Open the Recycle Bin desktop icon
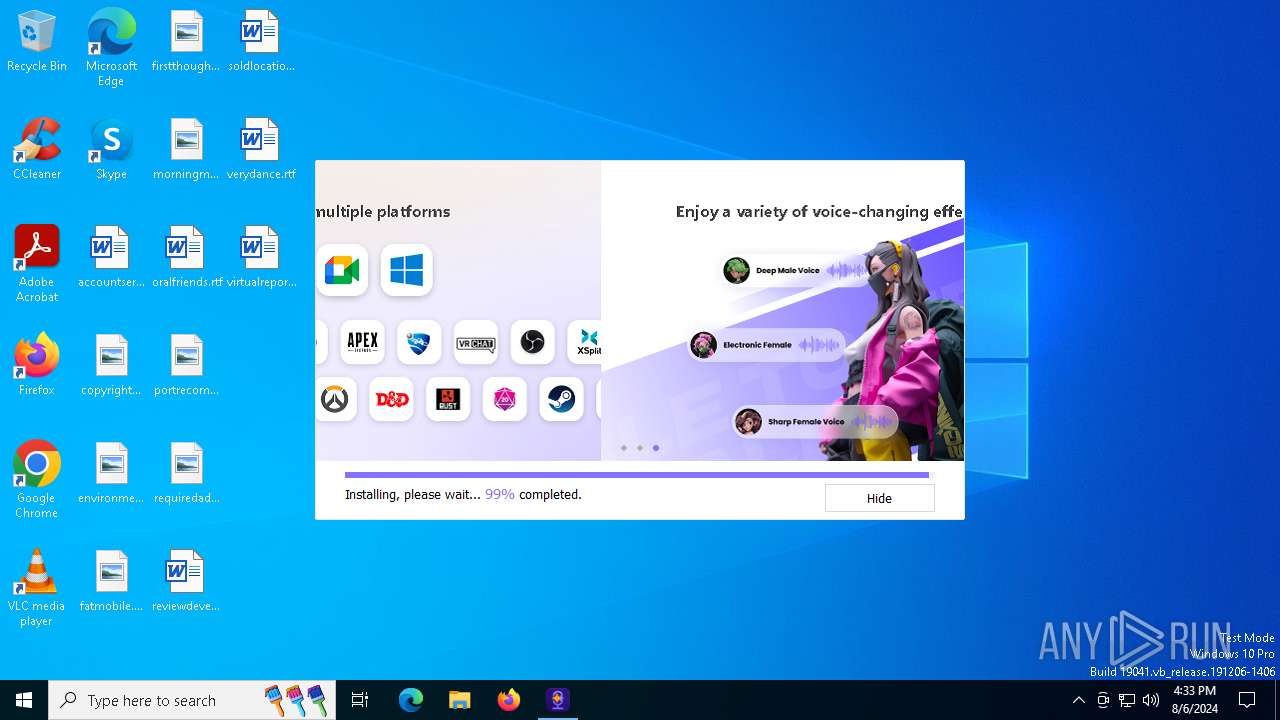The width and height of the screenshot is (1280, 720). coord(37,42)
